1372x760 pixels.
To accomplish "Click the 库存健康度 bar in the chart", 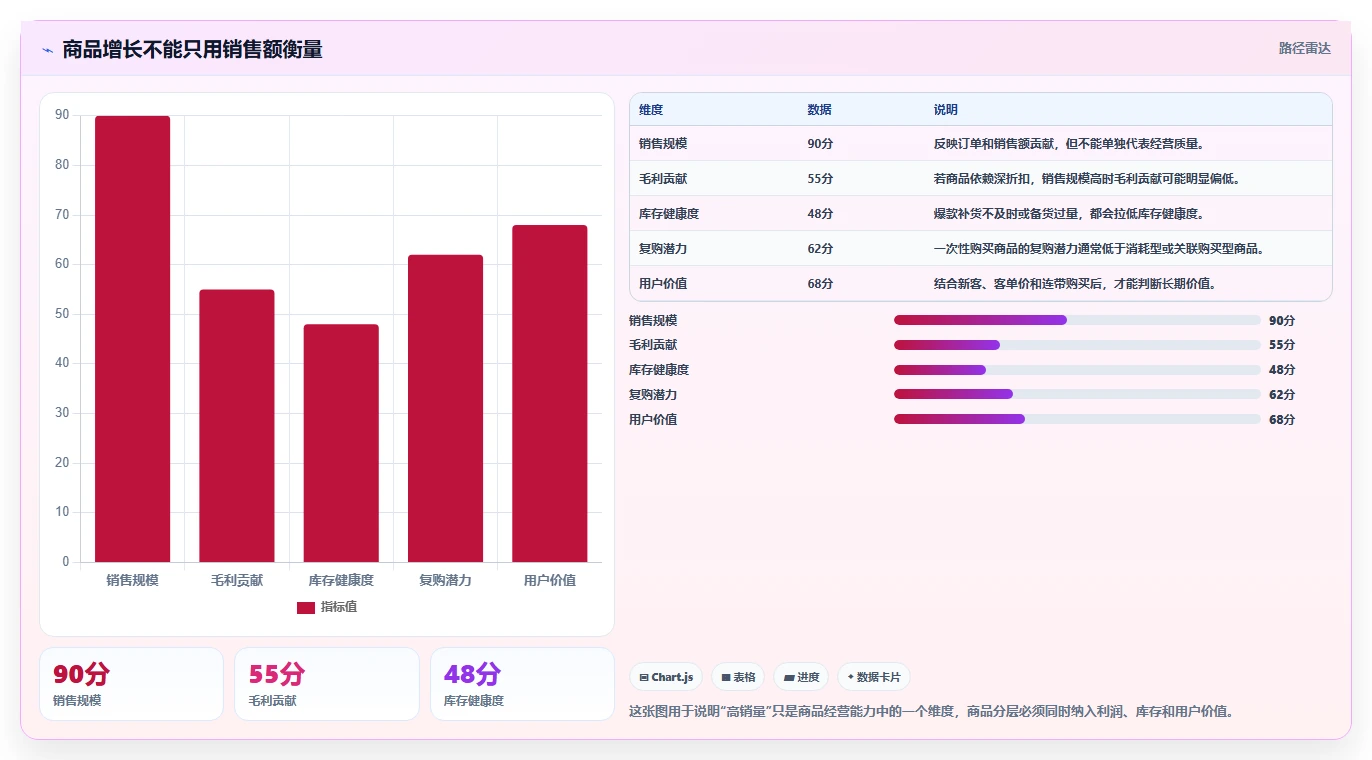I will 341,443.
